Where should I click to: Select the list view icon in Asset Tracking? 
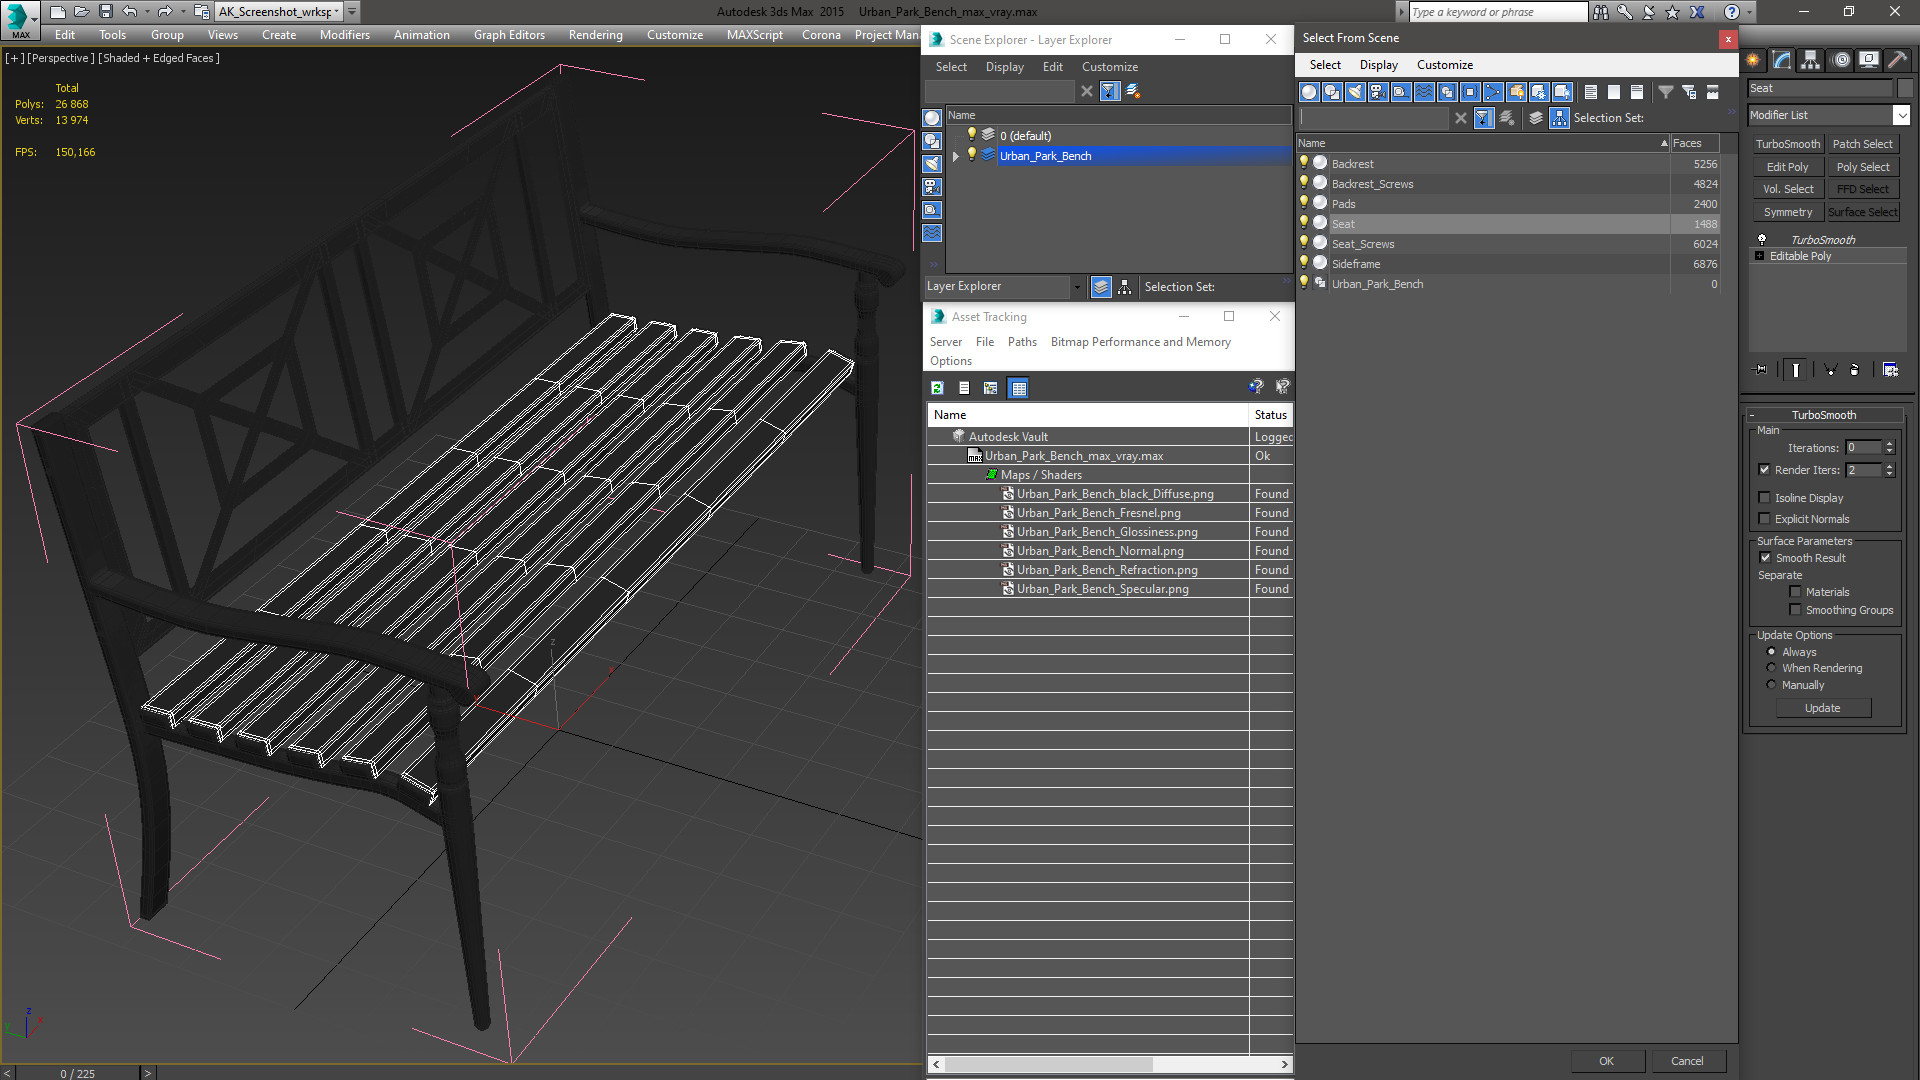[964, 388]
